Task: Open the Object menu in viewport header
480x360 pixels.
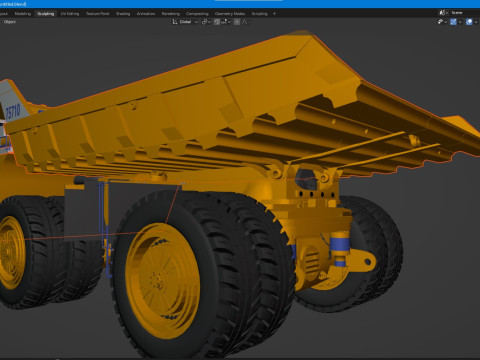Action: coord(10,22)
